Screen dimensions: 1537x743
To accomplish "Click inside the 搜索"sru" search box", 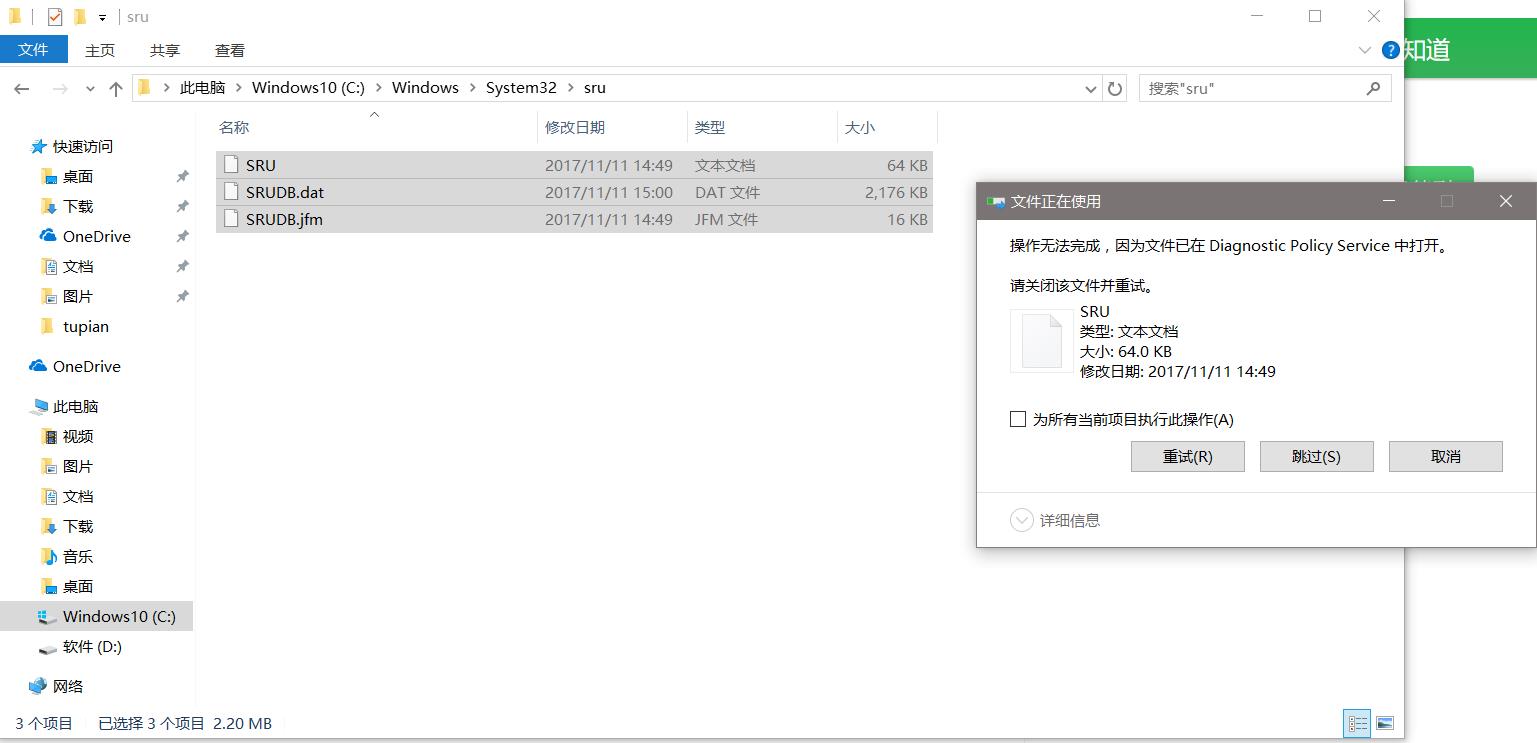I will [1250, 88].
